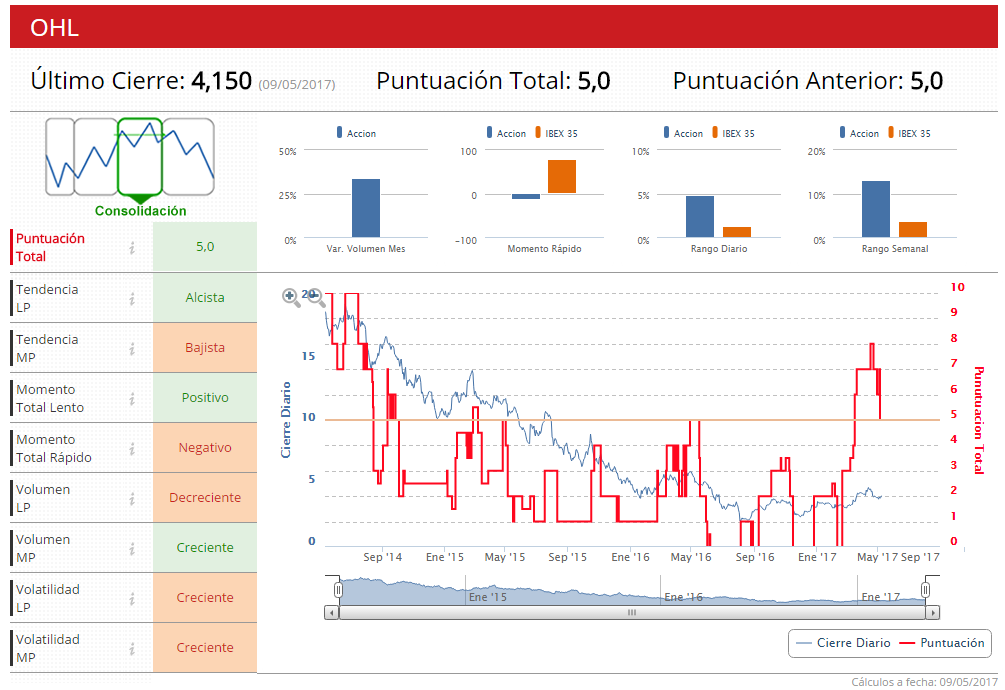
Task: Click the Puntuacion Total right axis title
Action: click(979, 420)
